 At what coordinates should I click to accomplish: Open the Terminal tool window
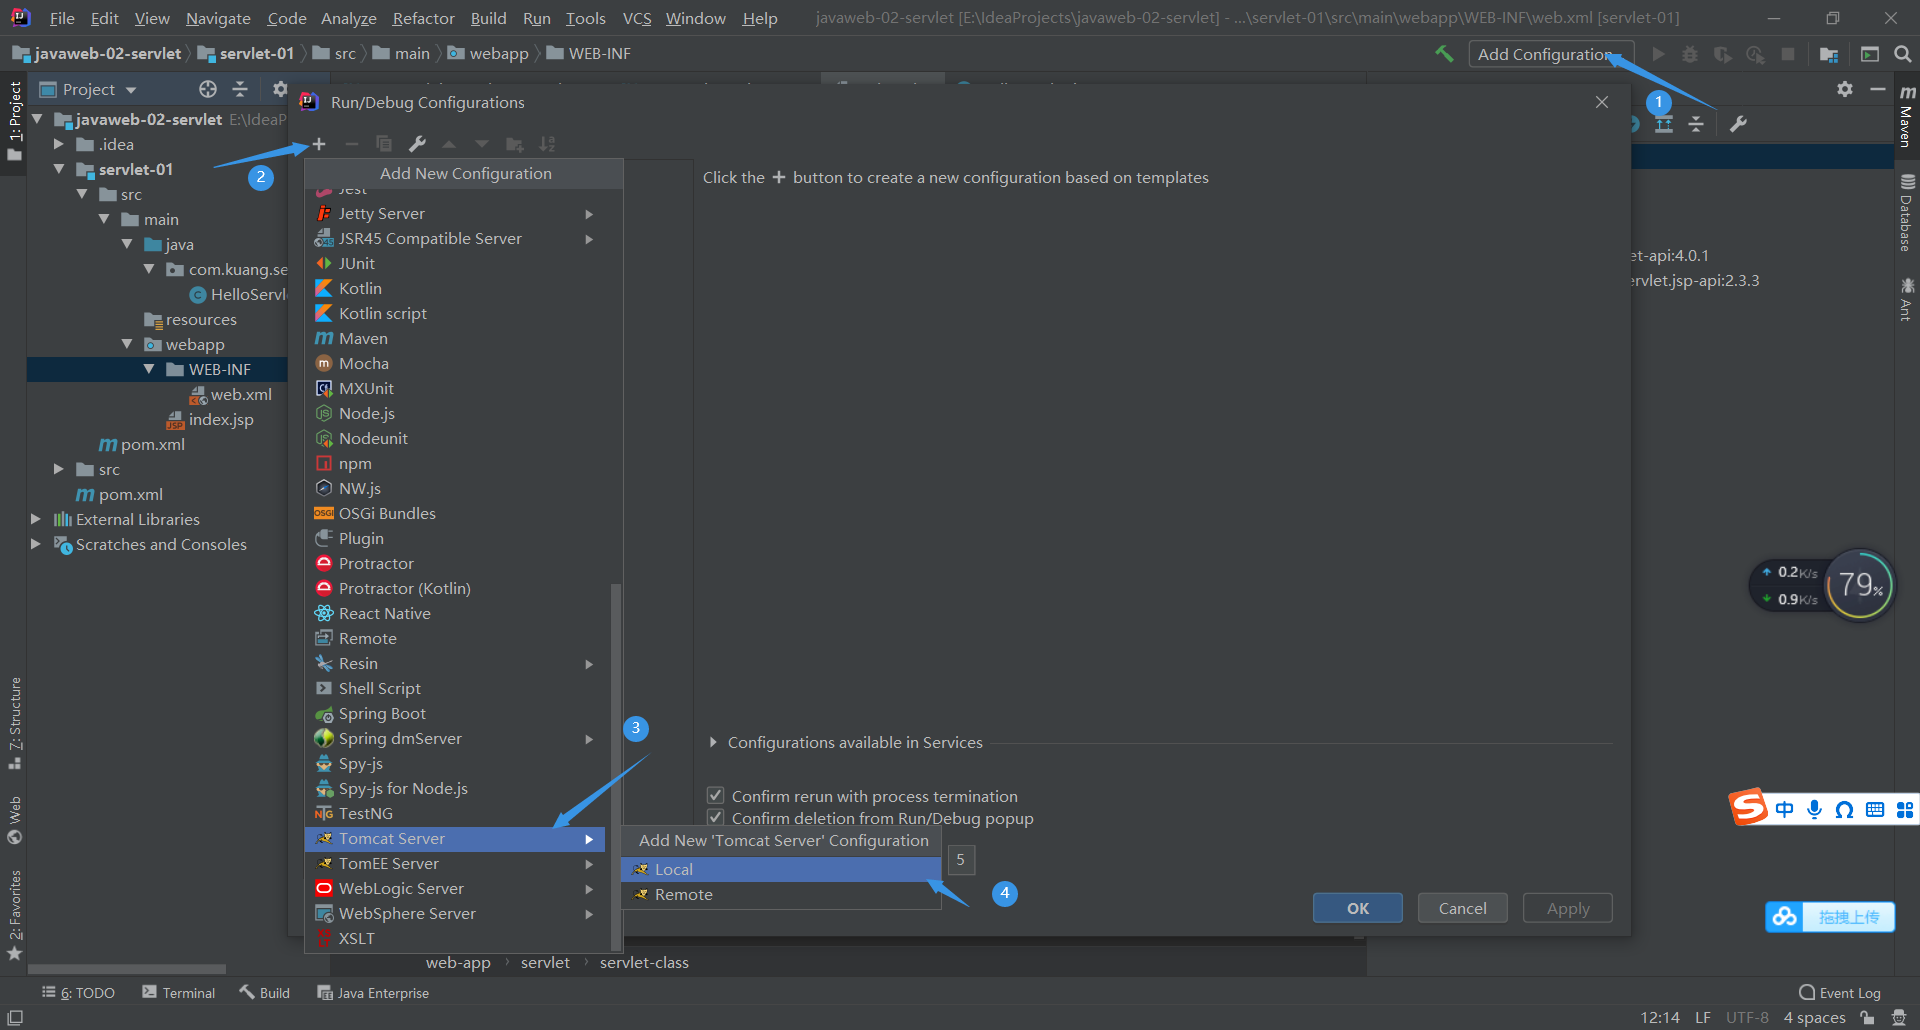[178, 992]
